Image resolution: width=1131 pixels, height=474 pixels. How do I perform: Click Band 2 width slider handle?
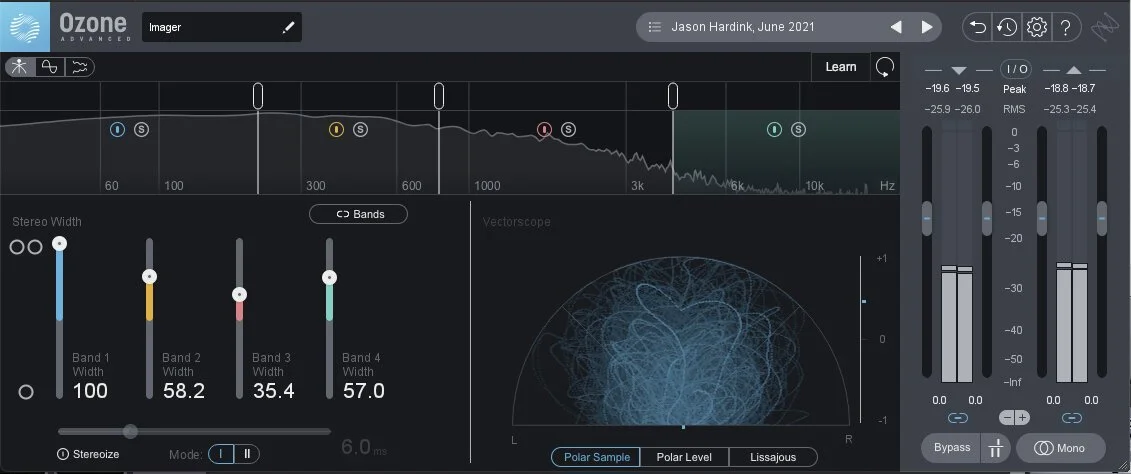[x=149, y=276]
